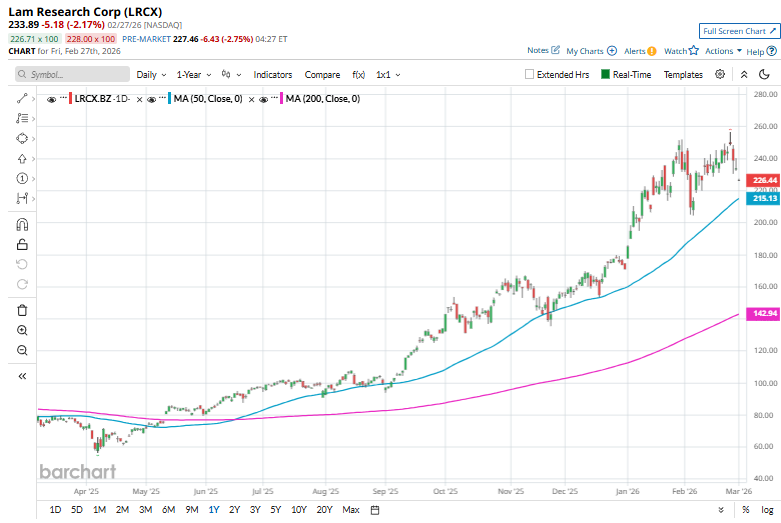Toggle the magnet snap mode icon
Screen dimensions: 781x523
pos(22,224)
